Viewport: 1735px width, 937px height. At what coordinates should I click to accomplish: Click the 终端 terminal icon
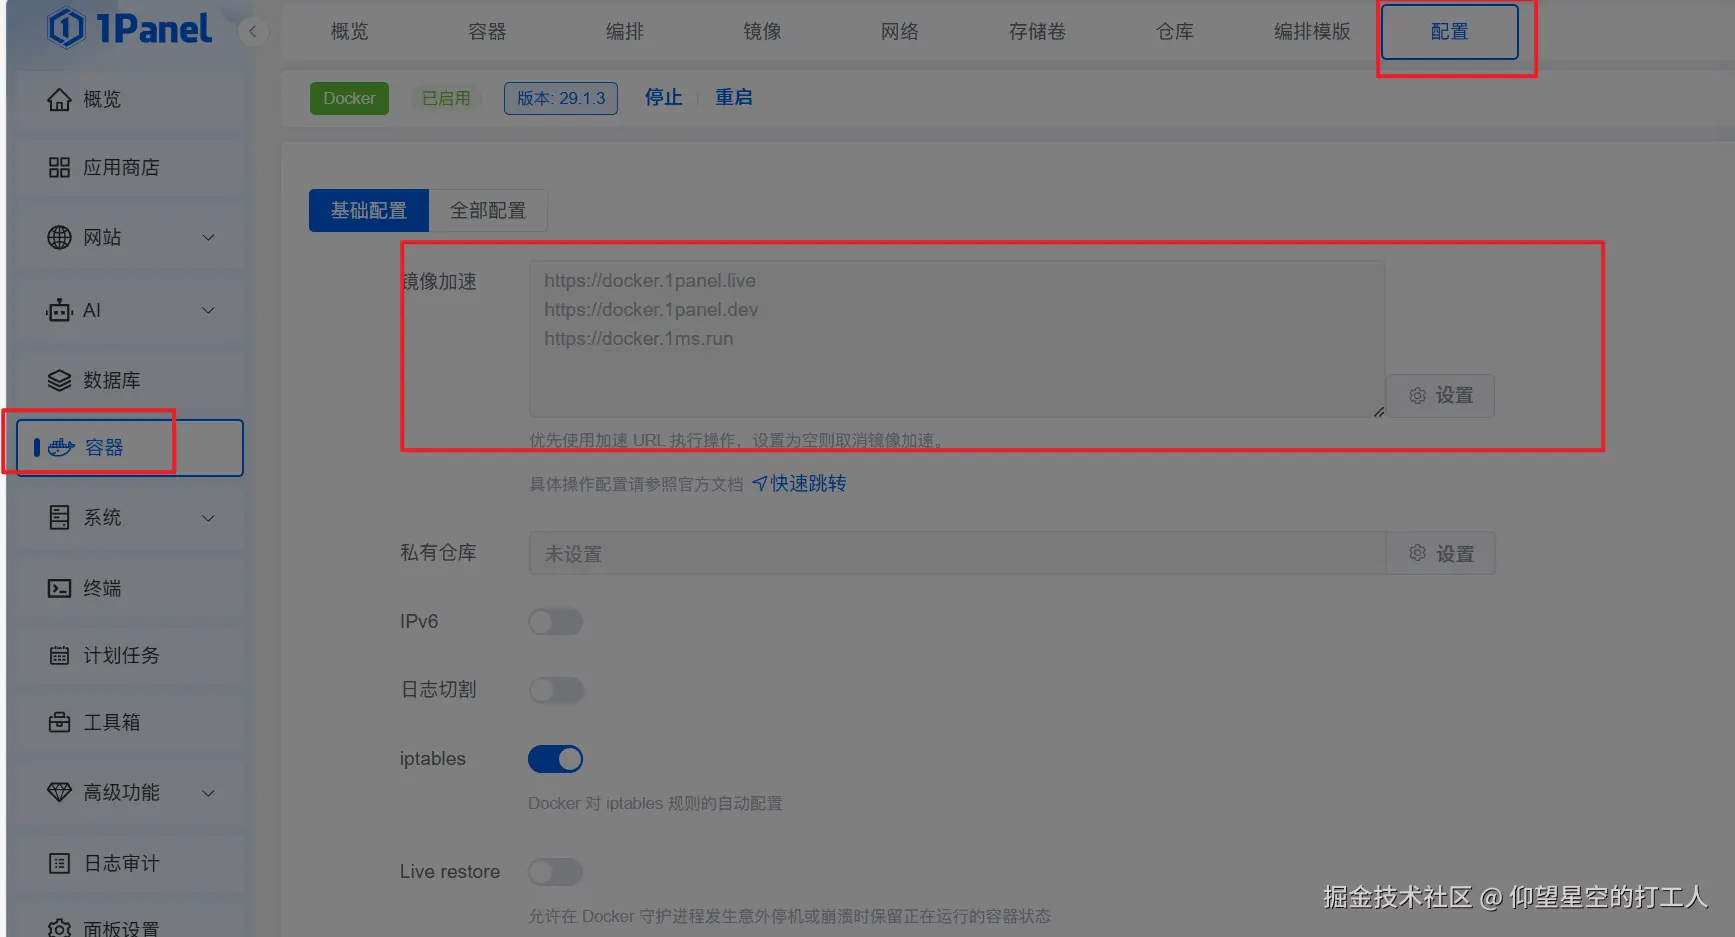click(x=60, y=589)
